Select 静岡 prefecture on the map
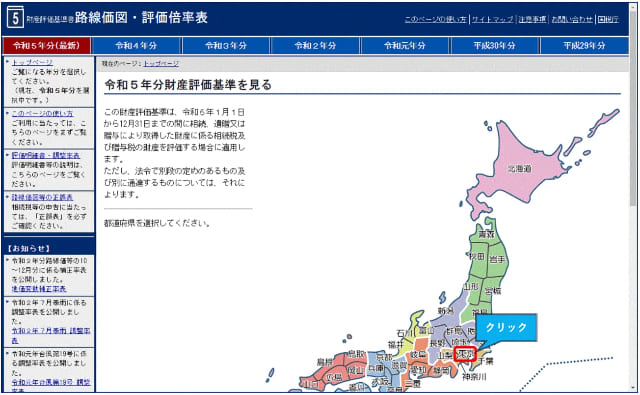 click(441, 371)
